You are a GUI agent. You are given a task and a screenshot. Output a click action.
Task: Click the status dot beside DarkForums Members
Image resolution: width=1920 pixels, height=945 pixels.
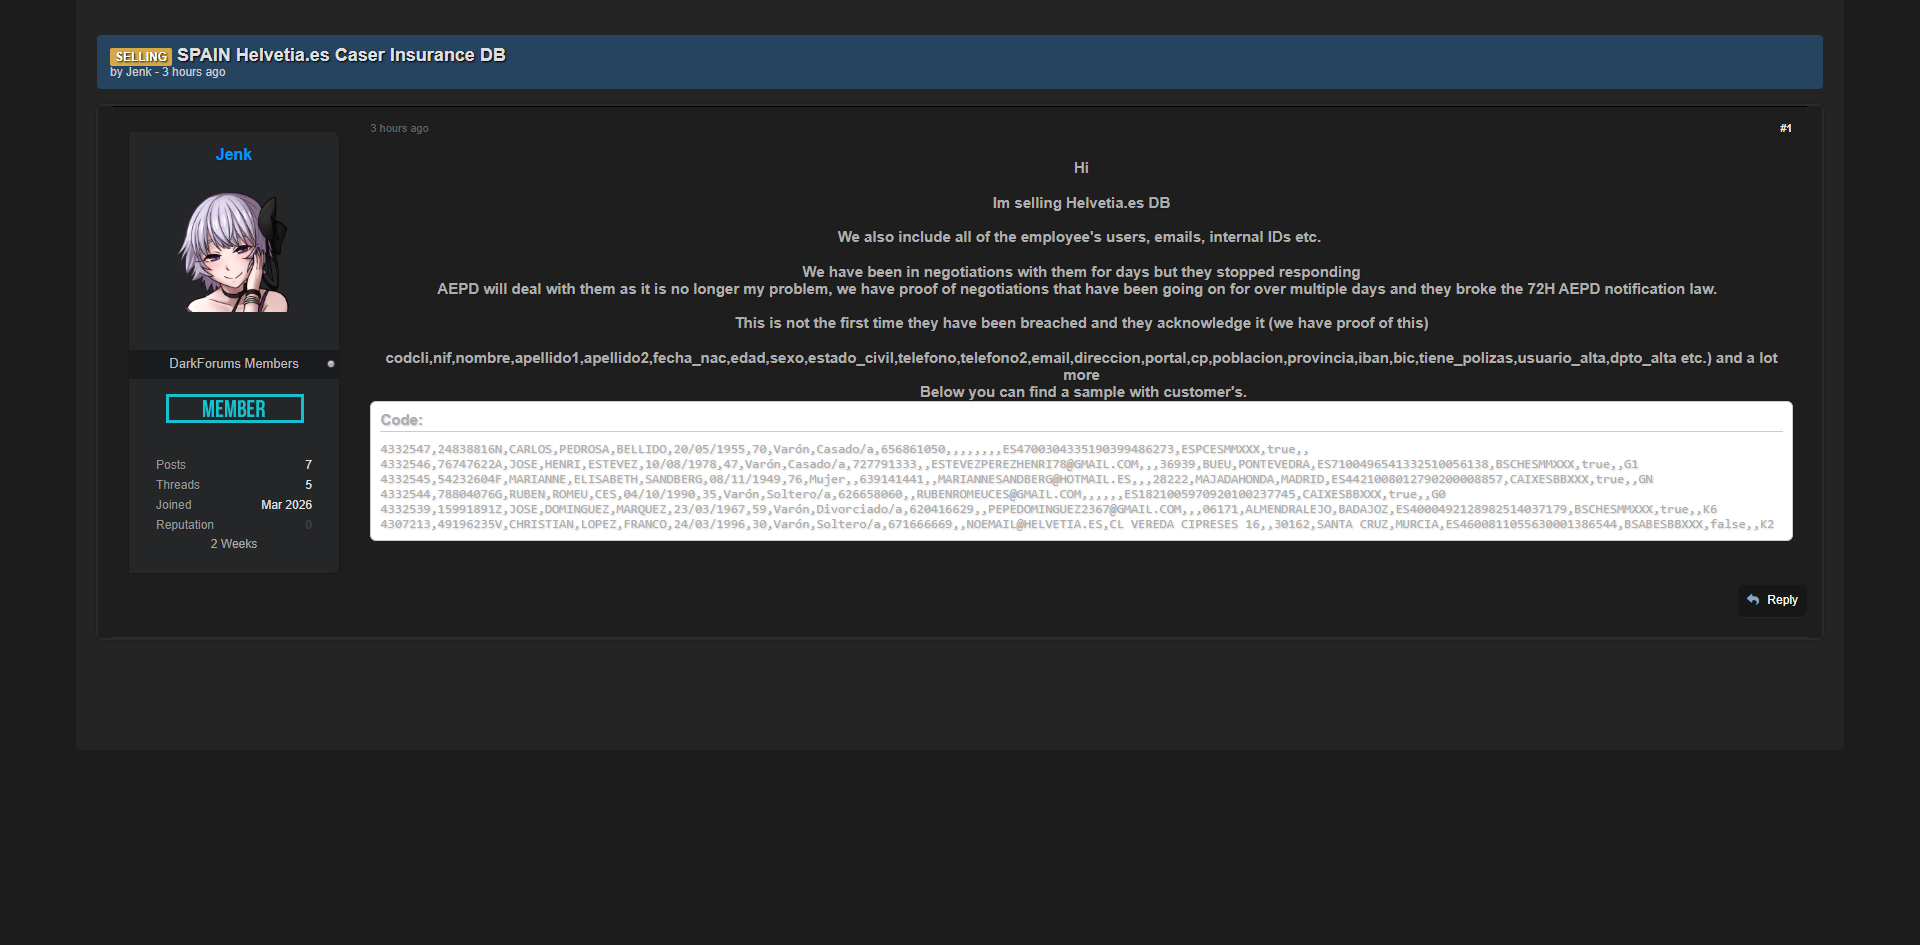tap(331, 364)
